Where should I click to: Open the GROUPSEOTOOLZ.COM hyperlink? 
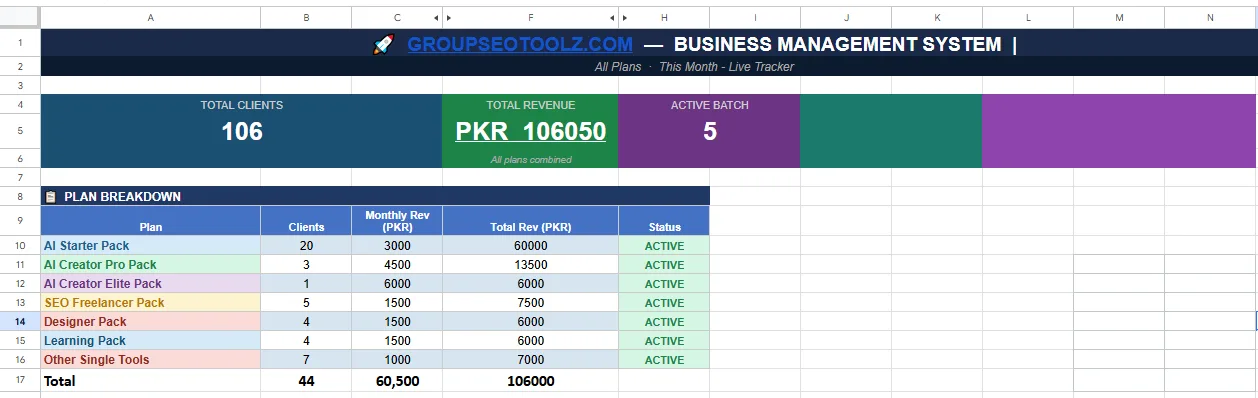coord(520,44)
